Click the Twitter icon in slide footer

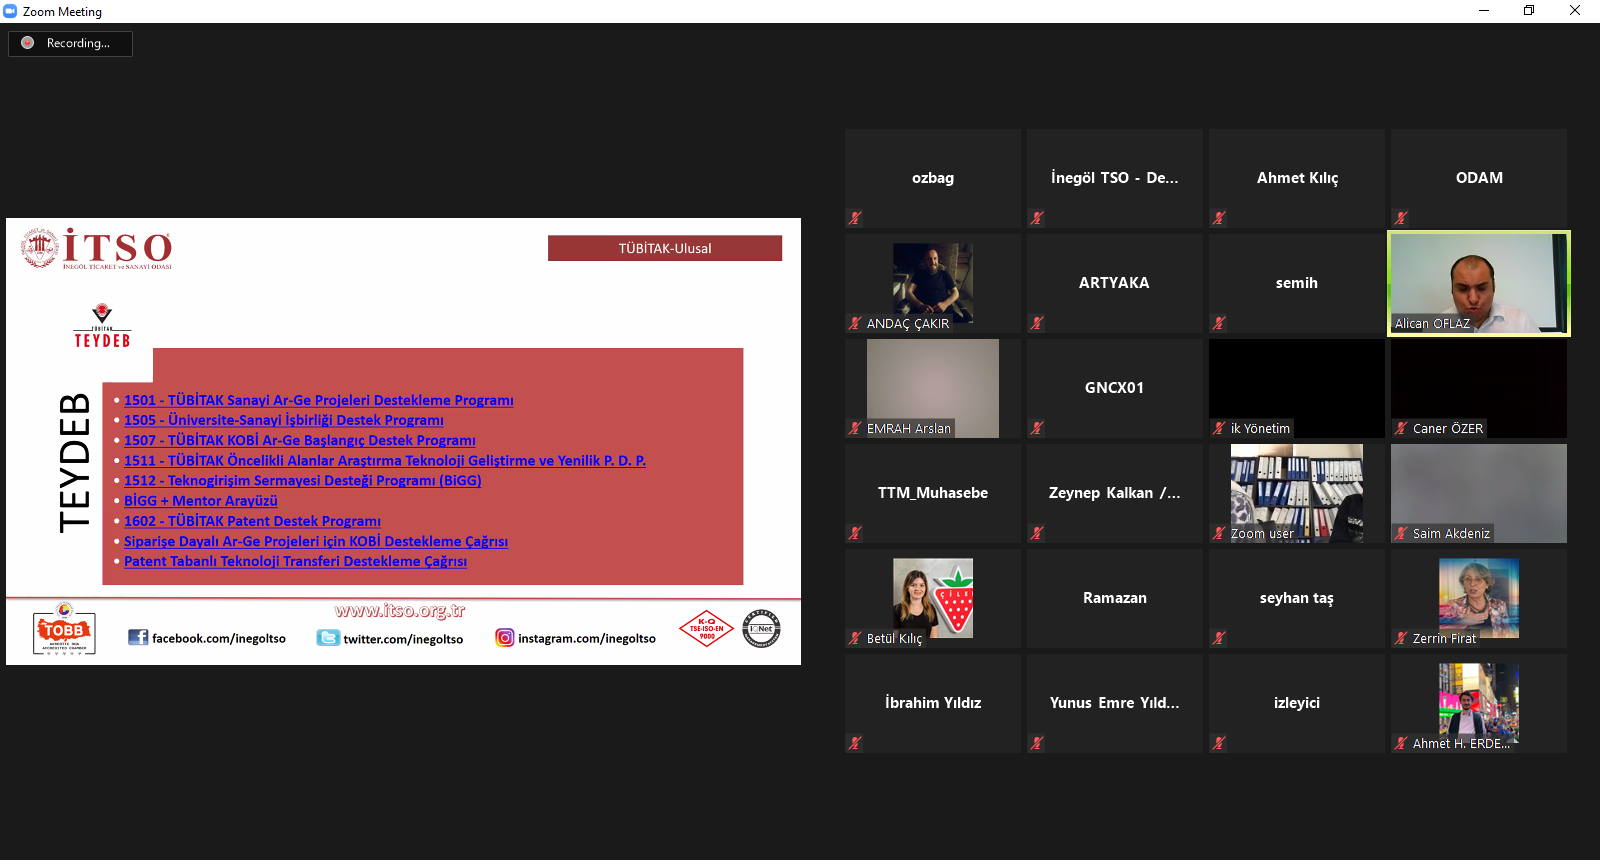click(328, 637)
